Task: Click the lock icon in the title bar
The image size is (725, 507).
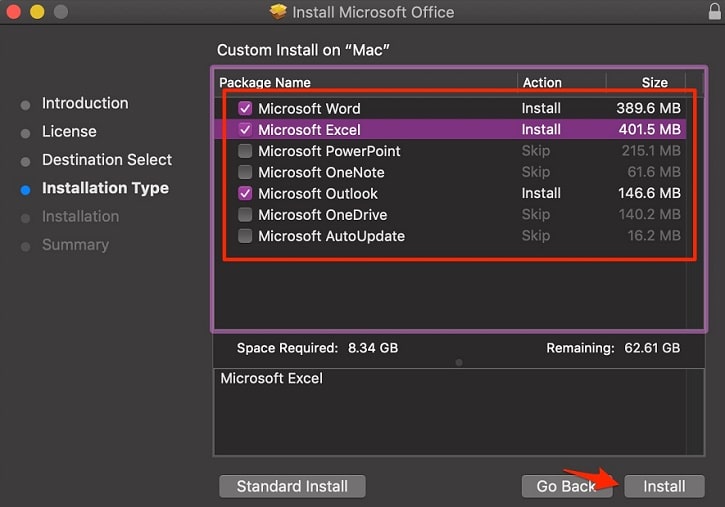Action: point(714,11)
